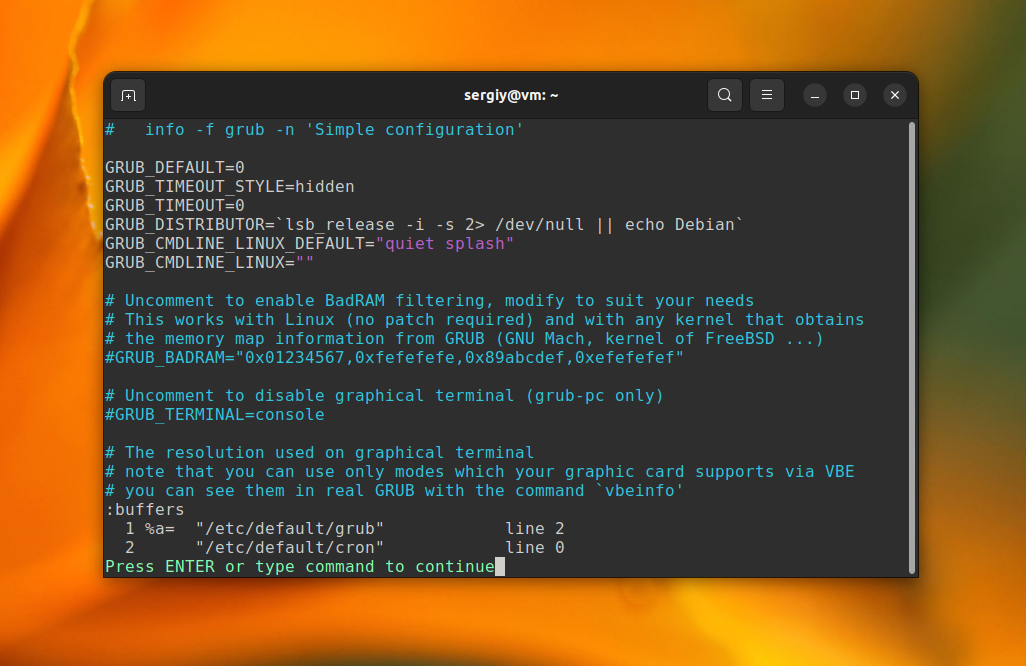The image size is (1026, 666).
Task: Click the :buffers command line
Action: pyautogui.click(x=145, y=510)
